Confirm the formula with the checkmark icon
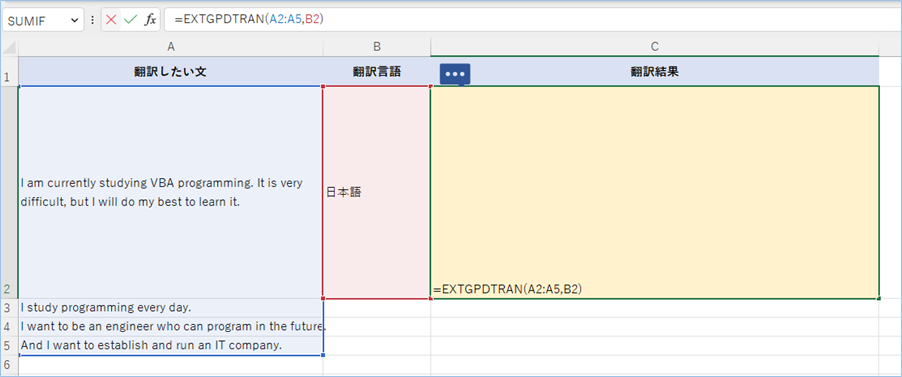The image size is (902, 377). (131, 20)
